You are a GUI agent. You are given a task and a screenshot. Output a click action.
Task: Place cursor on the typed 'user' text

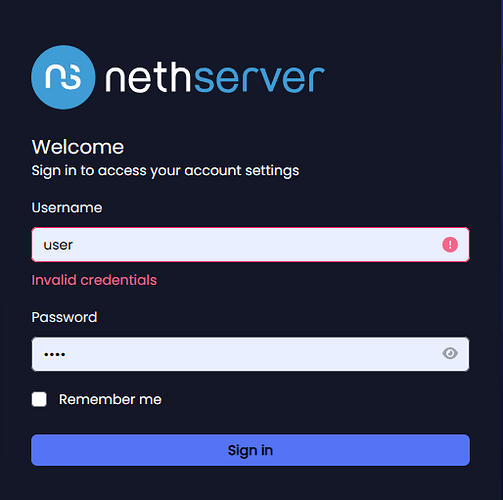point(58,245)
